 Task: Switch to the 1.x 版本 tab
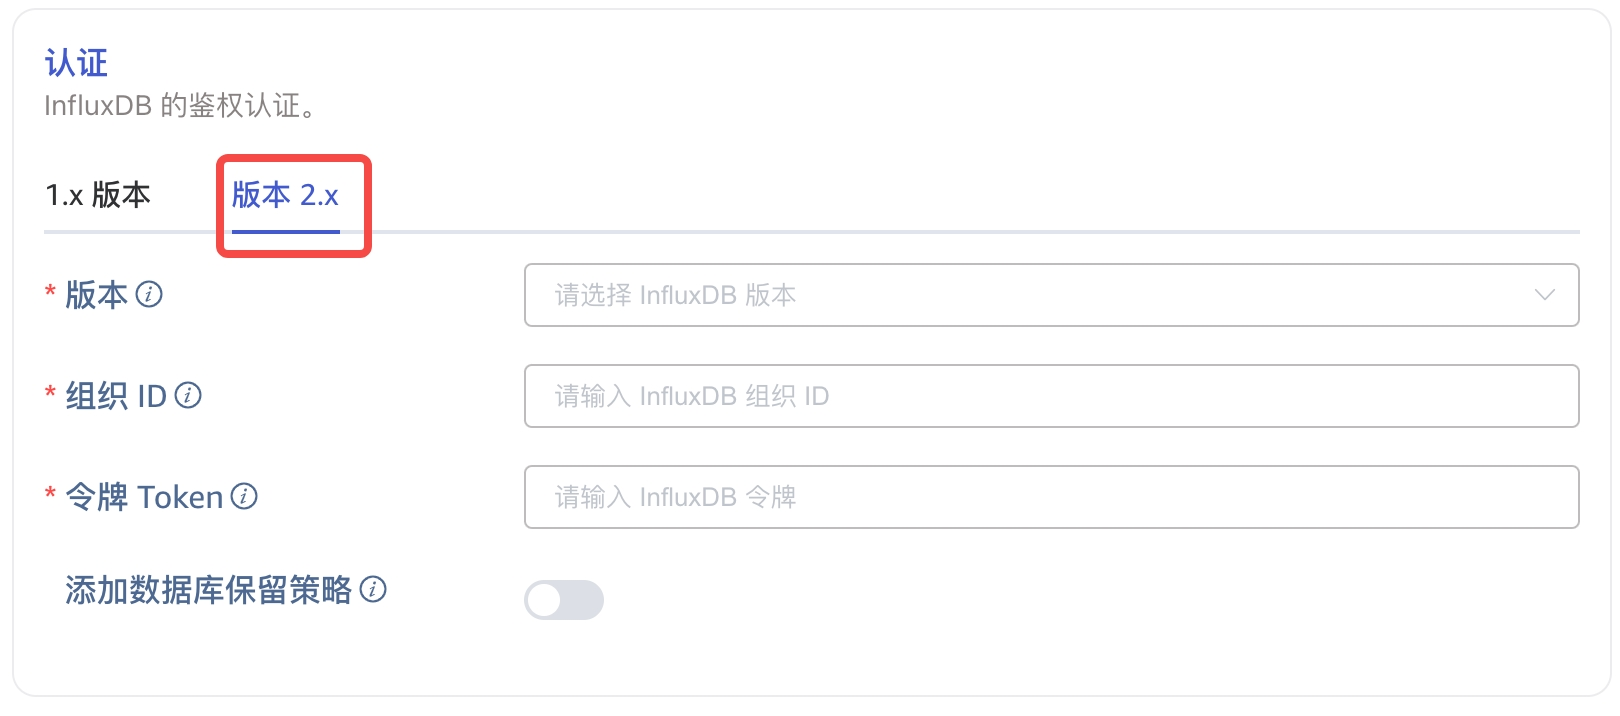click(x=98, y=194)
